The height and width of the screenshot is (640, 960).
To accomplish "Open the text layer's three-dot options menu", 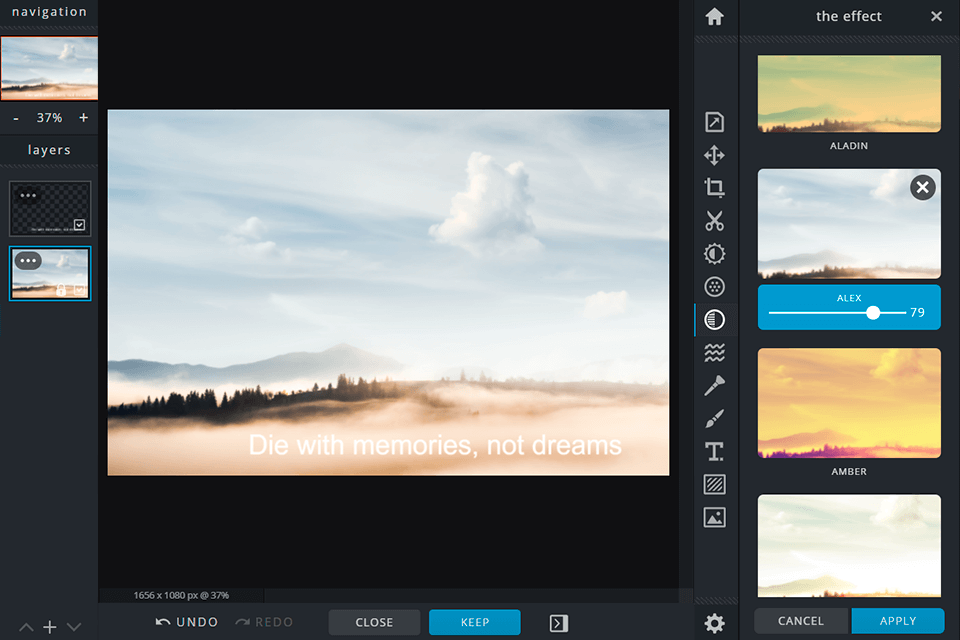I will (28, 196).
